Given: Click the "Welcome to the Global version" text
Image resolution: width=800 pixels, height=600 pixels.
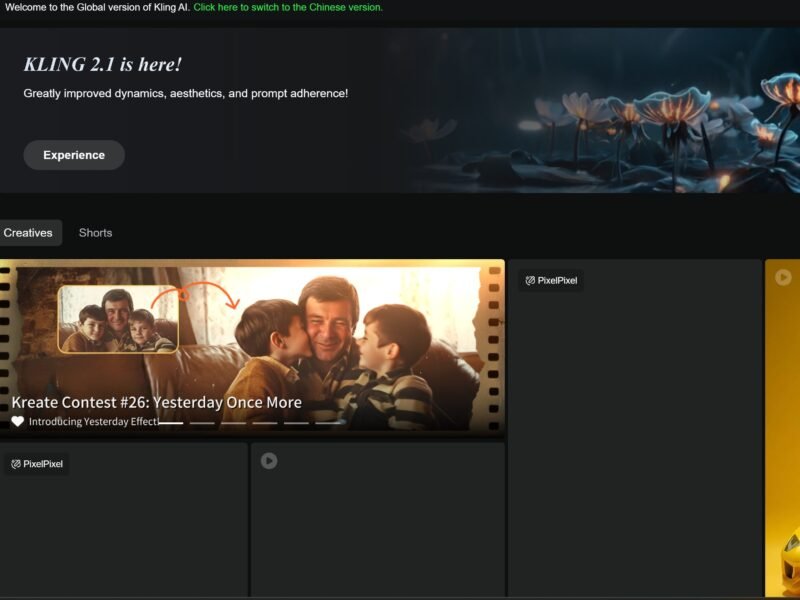Looking at the screenshot, I should pos(97,7).
